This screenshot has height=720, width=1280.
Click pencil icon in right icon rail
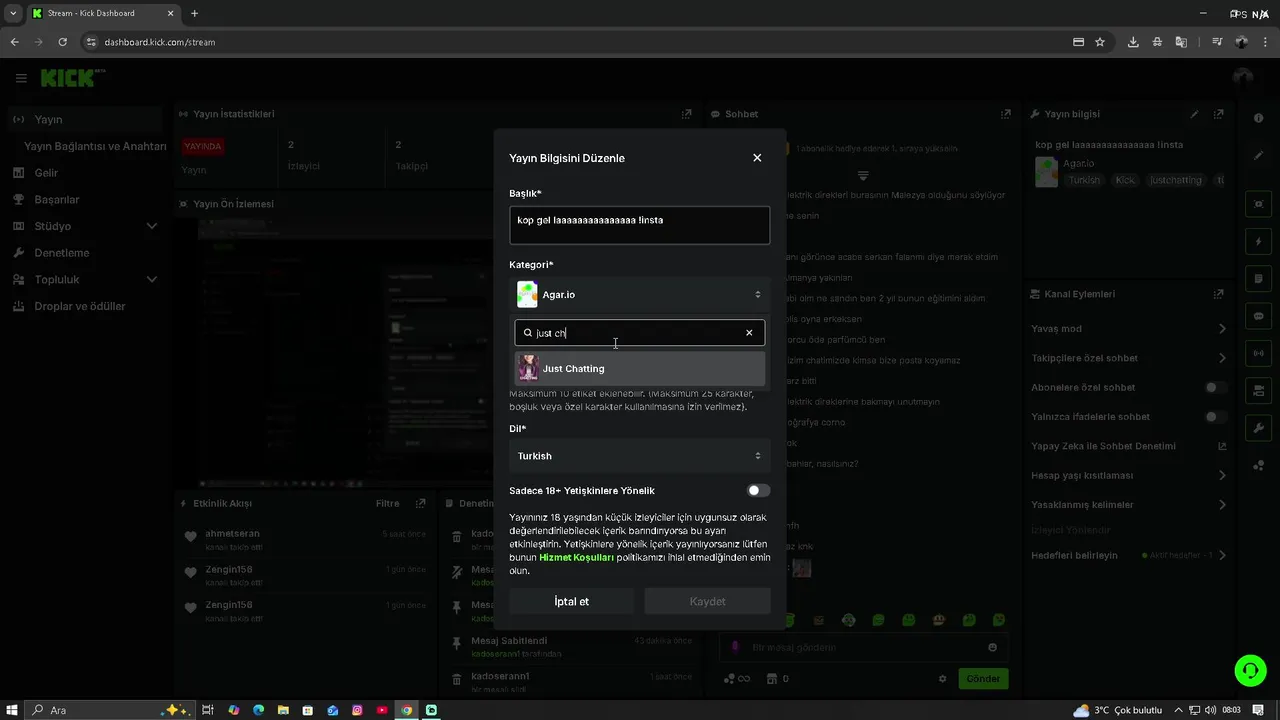pyautogui.click(x=1258, y=156)
